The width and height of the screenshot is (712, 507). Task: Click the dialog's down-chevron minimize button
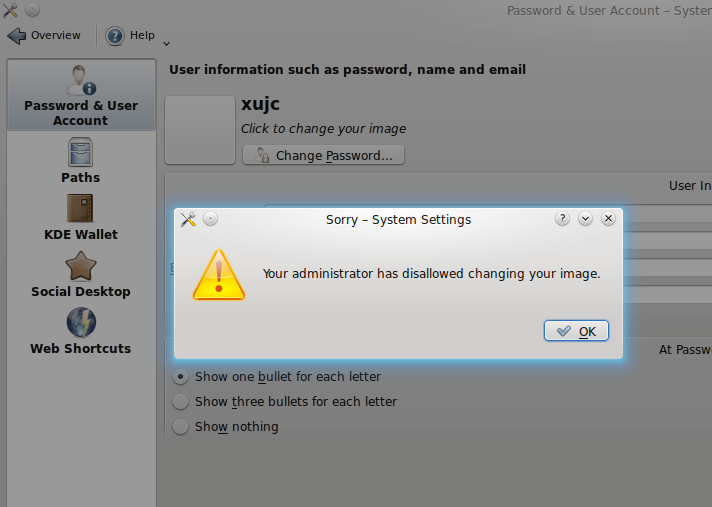pos(585,219)
